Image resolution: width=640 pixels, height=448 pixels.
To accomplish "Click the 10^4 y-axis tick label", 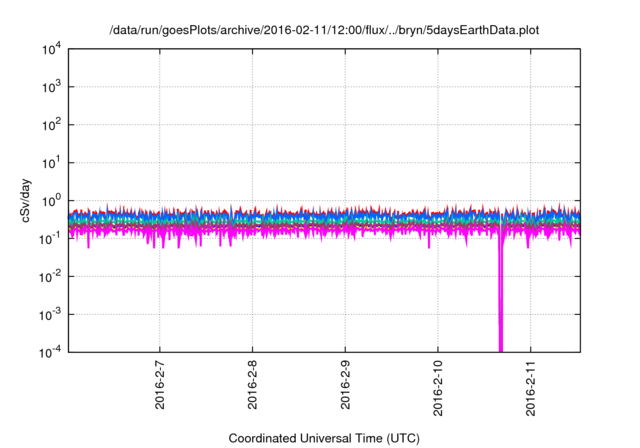I will point(52,49).
